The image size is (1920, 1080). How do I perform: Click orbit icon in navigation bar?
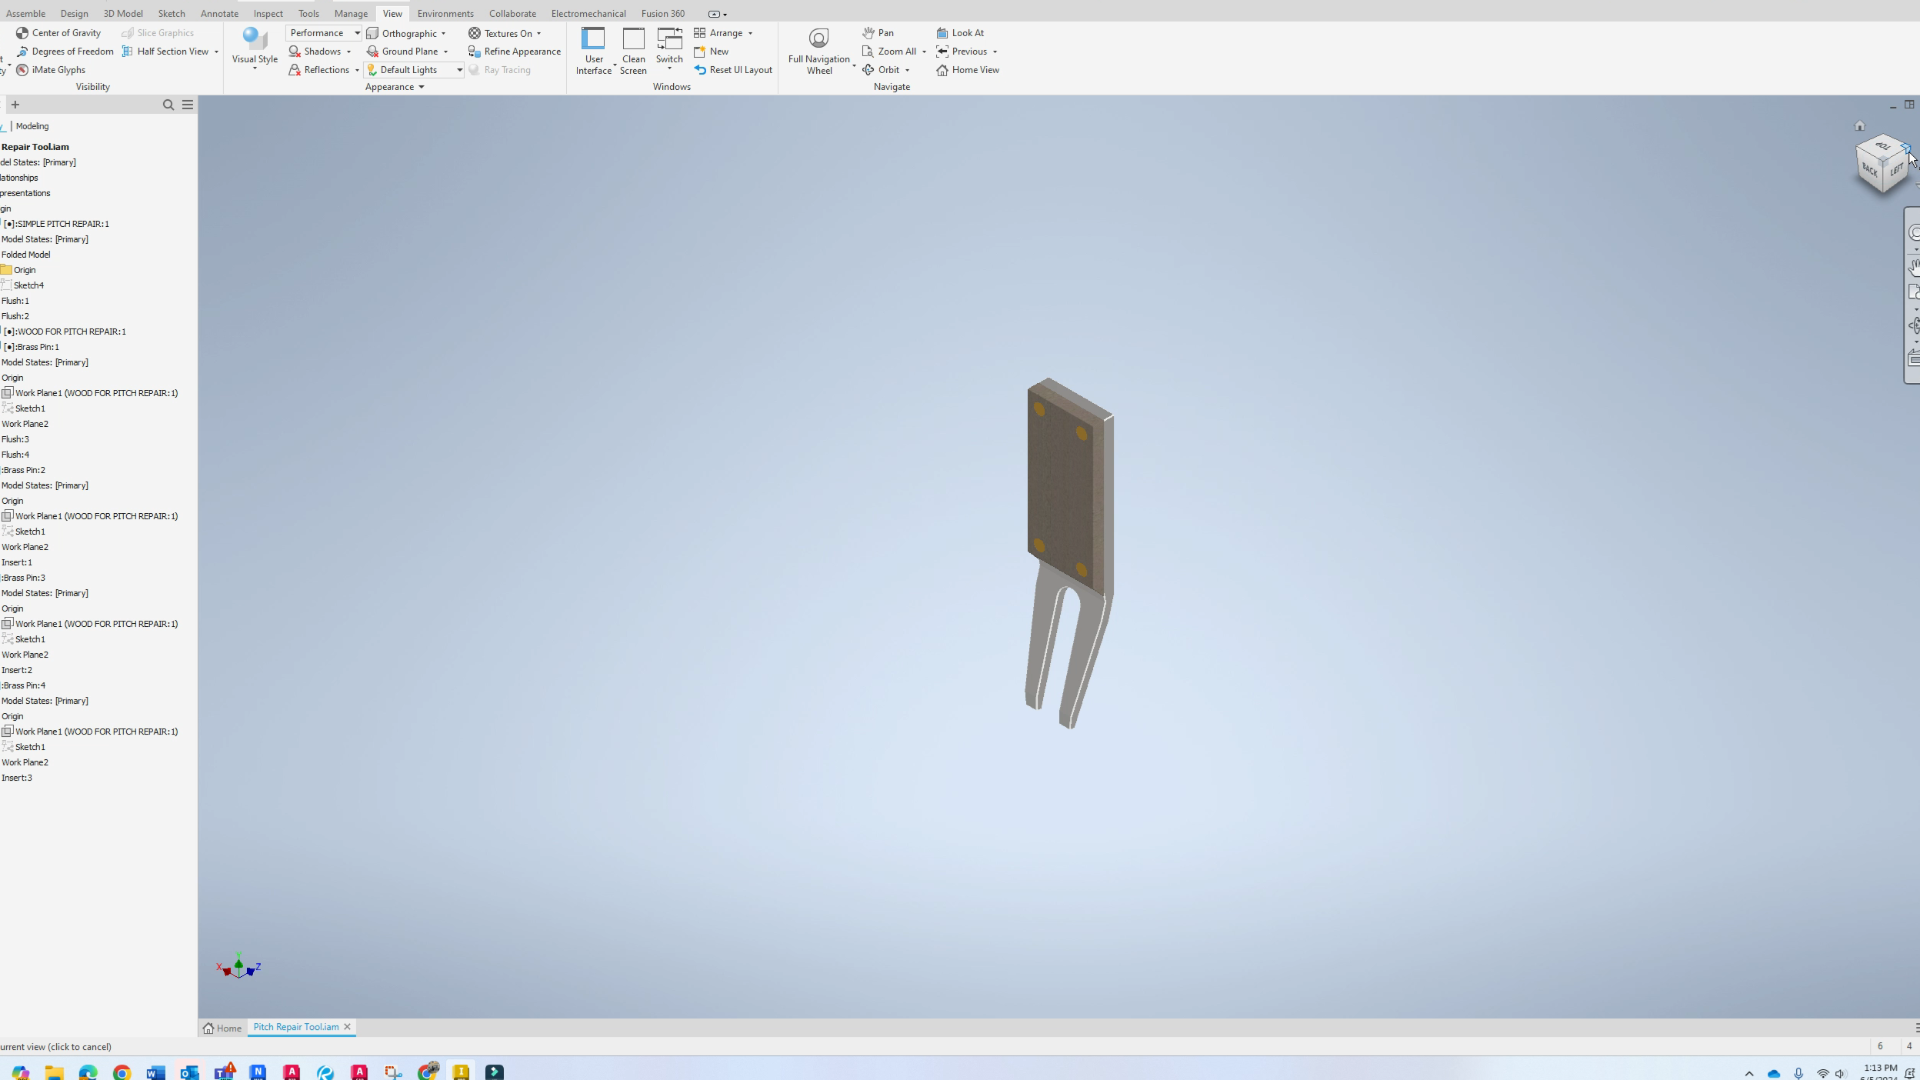(1913, 325)
